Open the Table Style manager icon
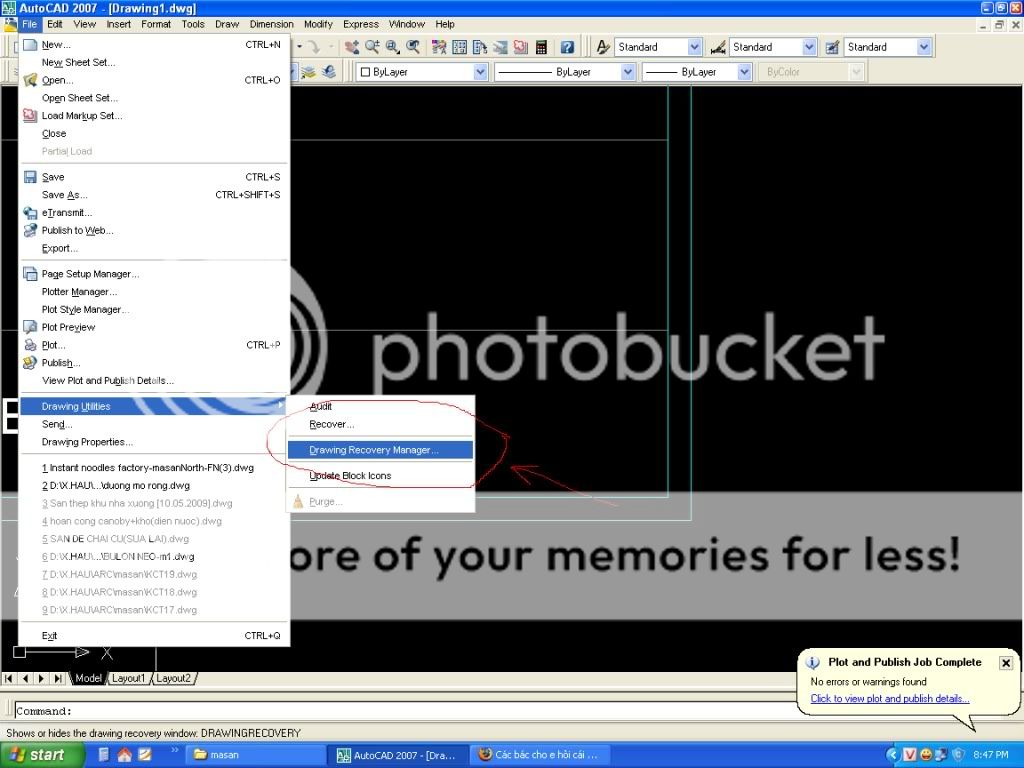This screenshot has width=1024, height=768. pos(832,47)
